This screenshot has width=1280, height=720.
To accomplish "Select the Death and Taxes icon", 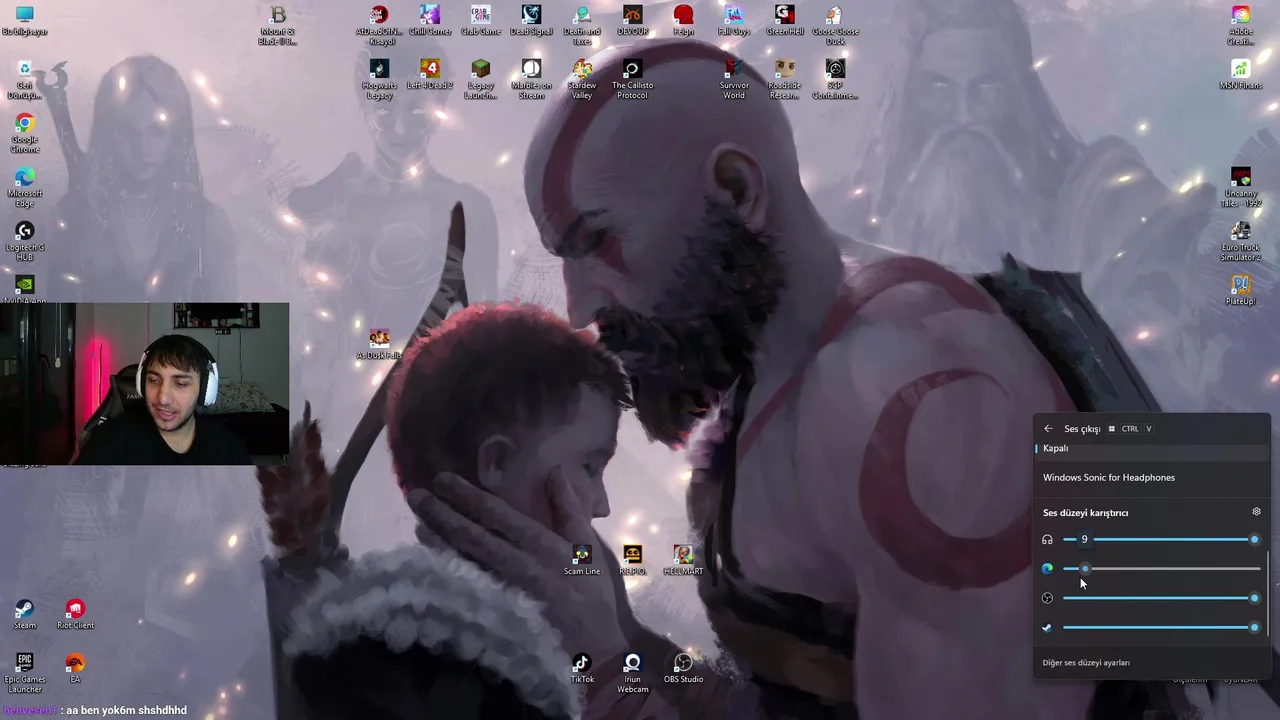I will tap(582, 25).
